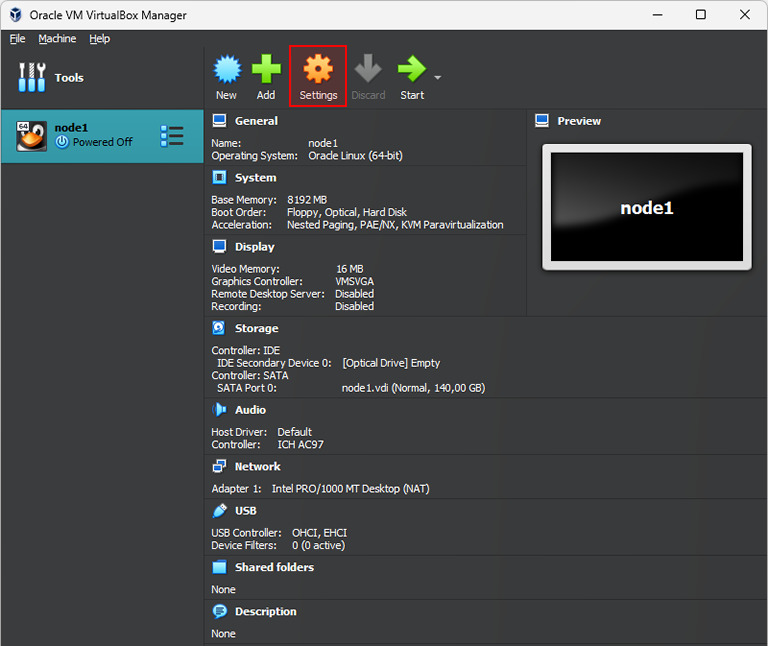This screenshot has width=768, height=646.
Task: Click the Remote Desktop Server Disabled value
Action: (354, 294)
